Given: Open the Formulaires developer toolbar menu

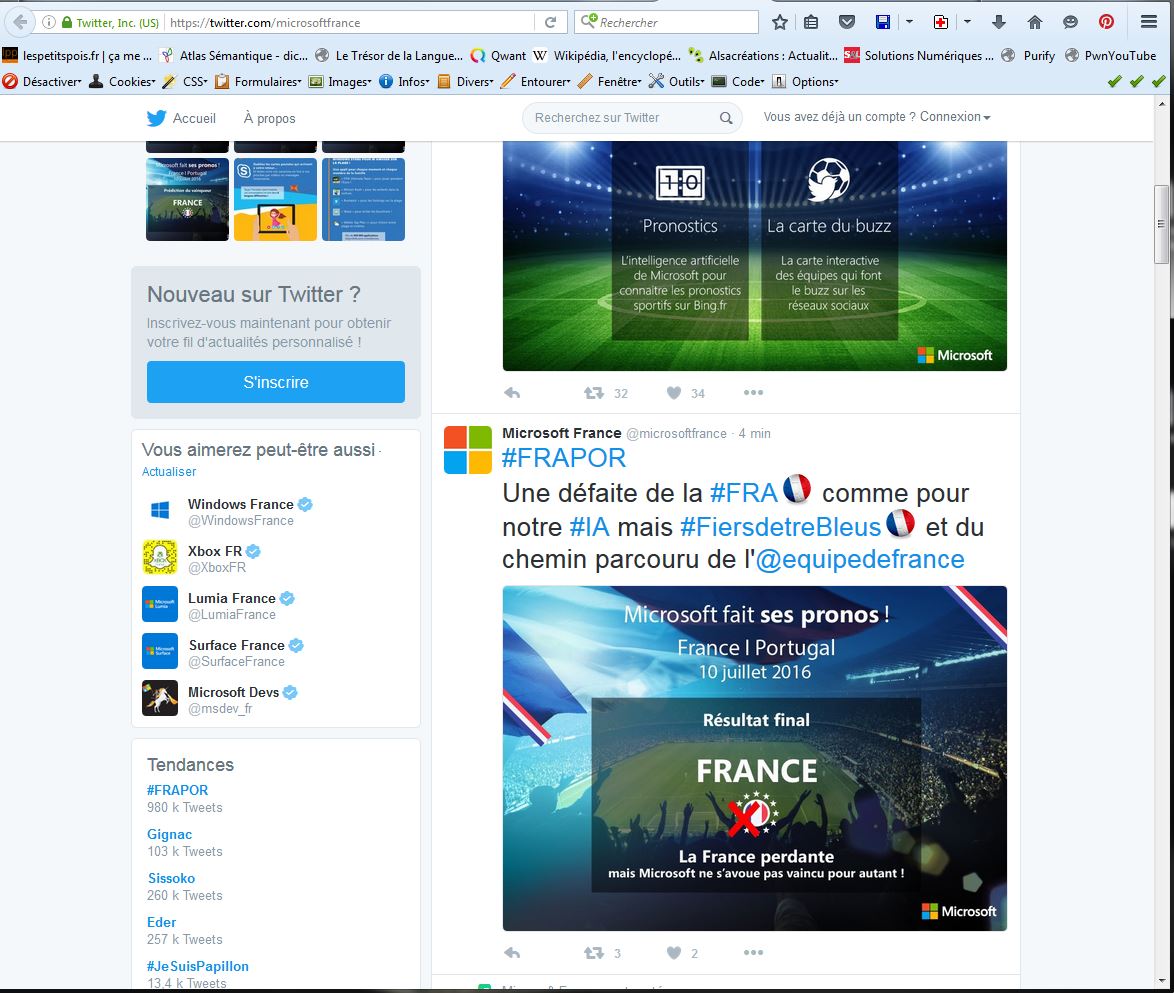Looking at the screenshot, I should click(258, 82).
